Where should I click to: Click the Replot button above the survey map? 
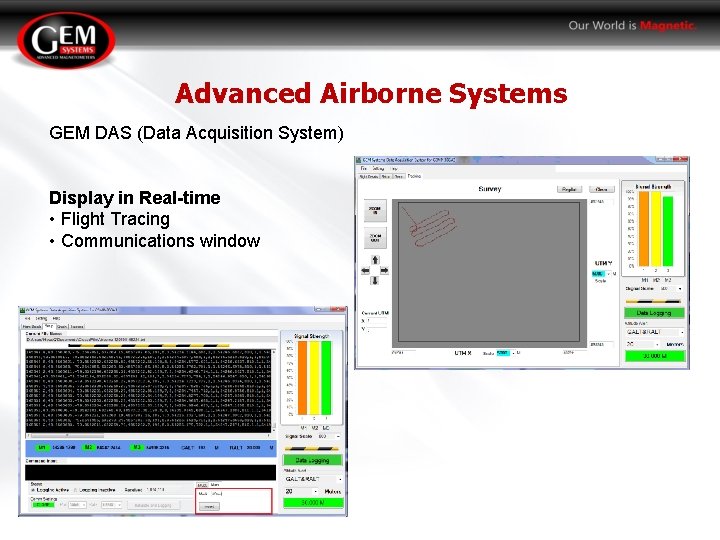[x=569, y=189]
